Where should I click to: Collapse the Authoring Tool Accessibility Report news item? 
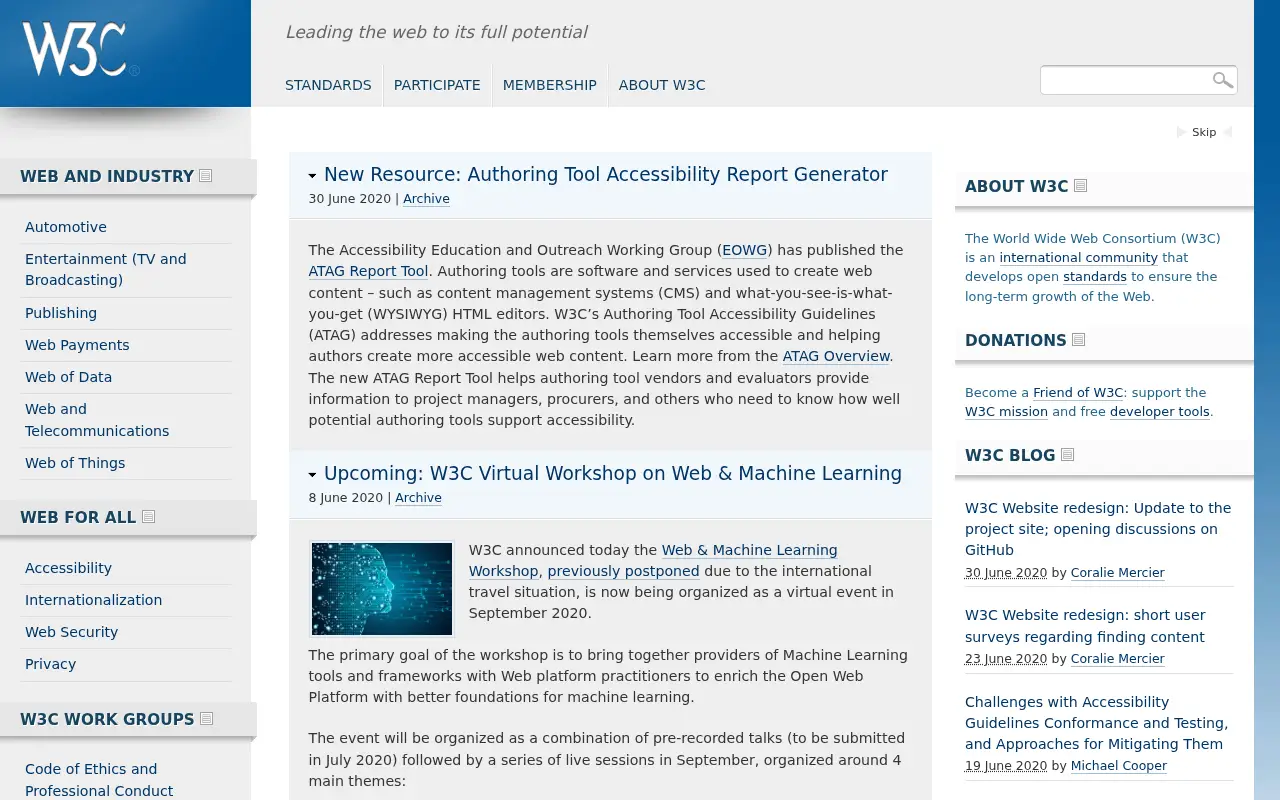click(x=313, y=176)
